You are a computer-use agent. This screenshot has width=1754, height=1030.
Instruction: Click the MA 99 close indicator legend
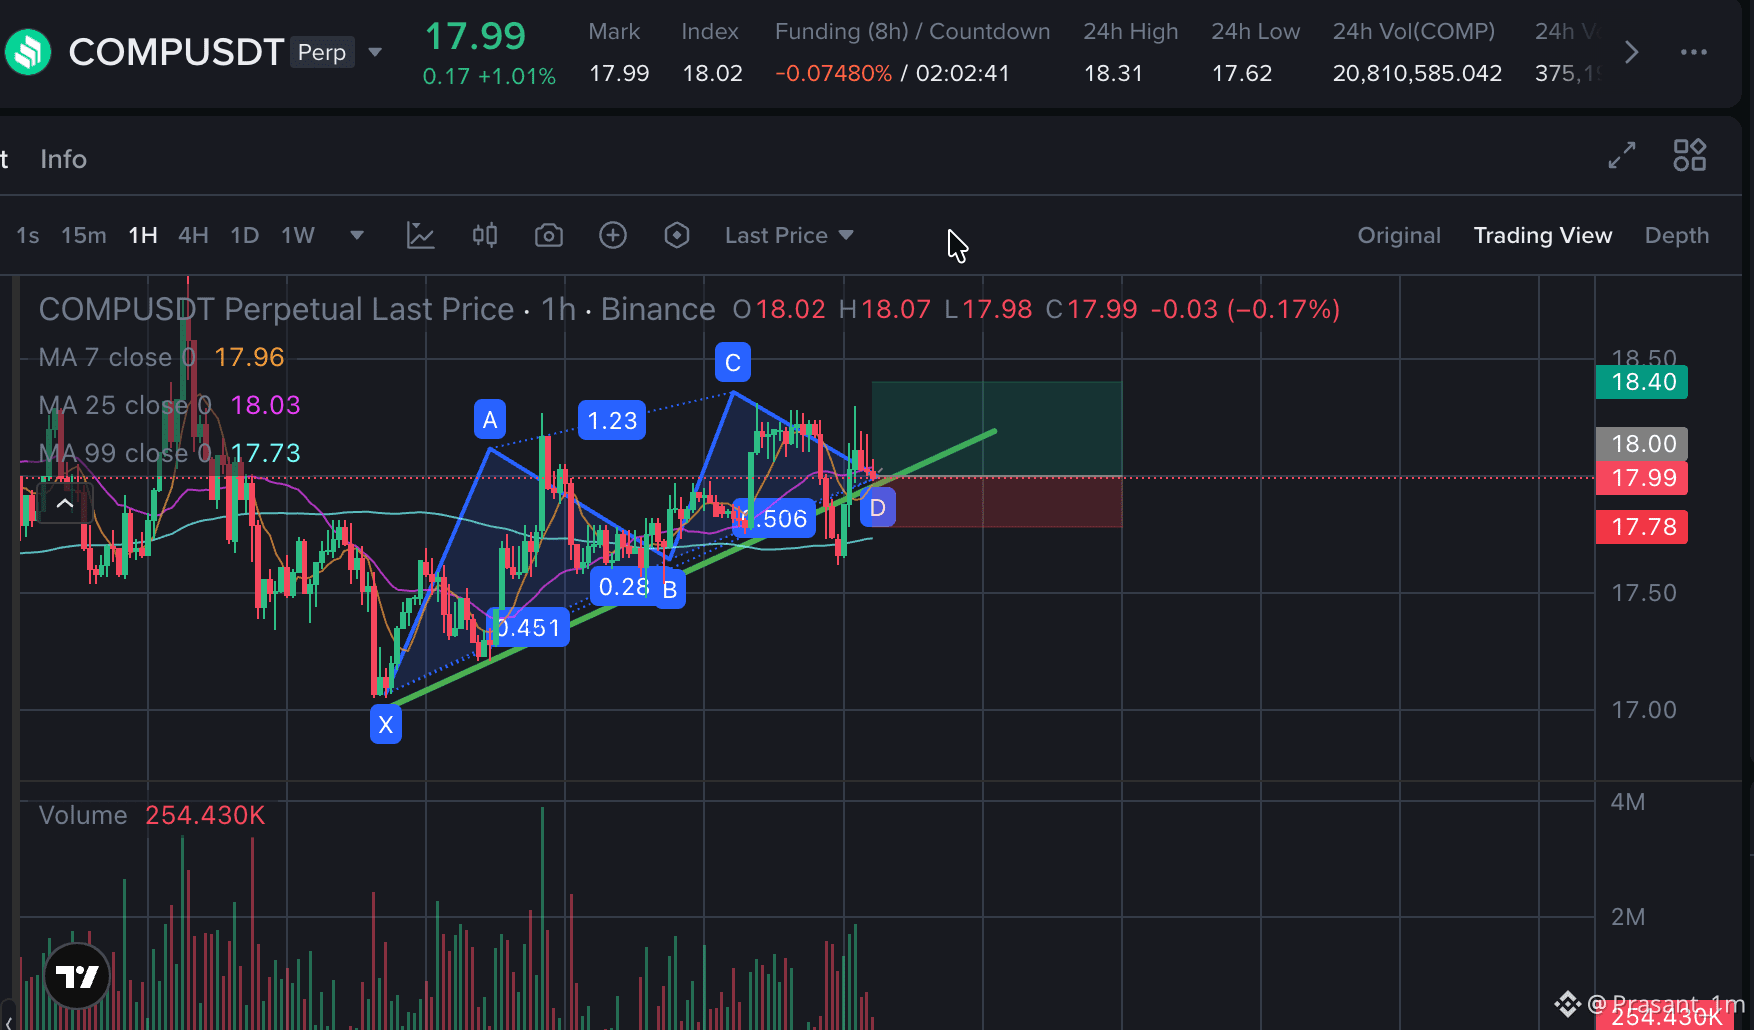[170, 453]
